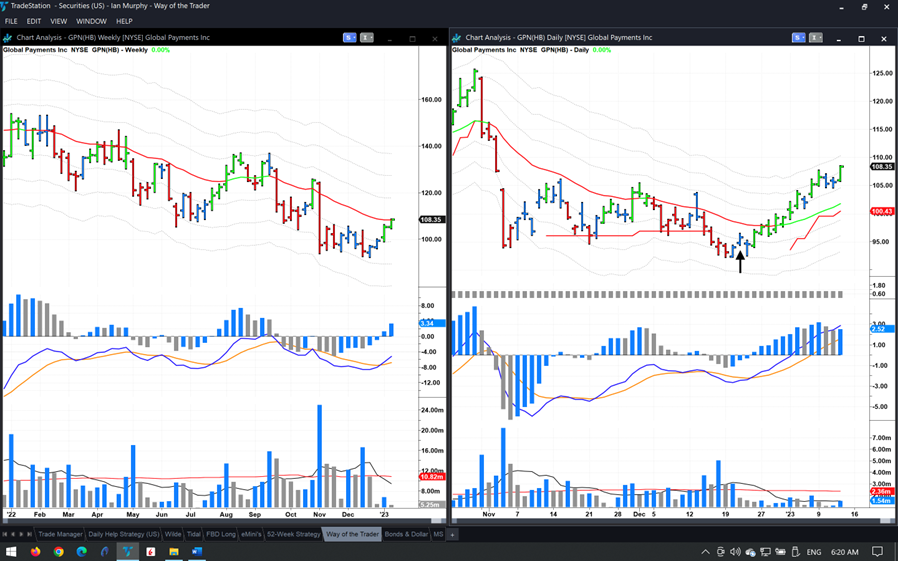Jump to last workspace tab arrow

point(29,534)
